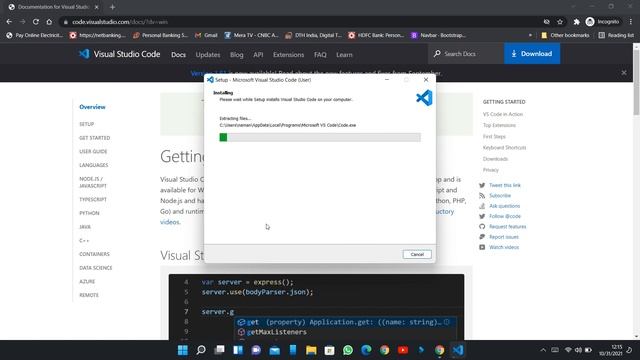The width and height of the screenshot is (640, 360).
Task: Click the icon beside Watch videos
Action: click(x=482, y=247)
